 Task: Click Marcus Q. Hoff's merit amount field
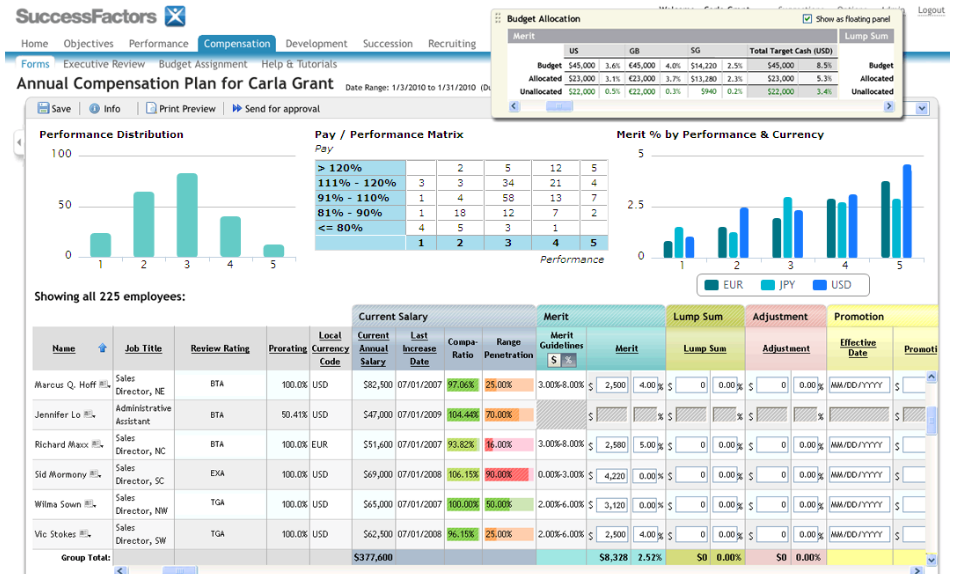click(x=613, y=385)
